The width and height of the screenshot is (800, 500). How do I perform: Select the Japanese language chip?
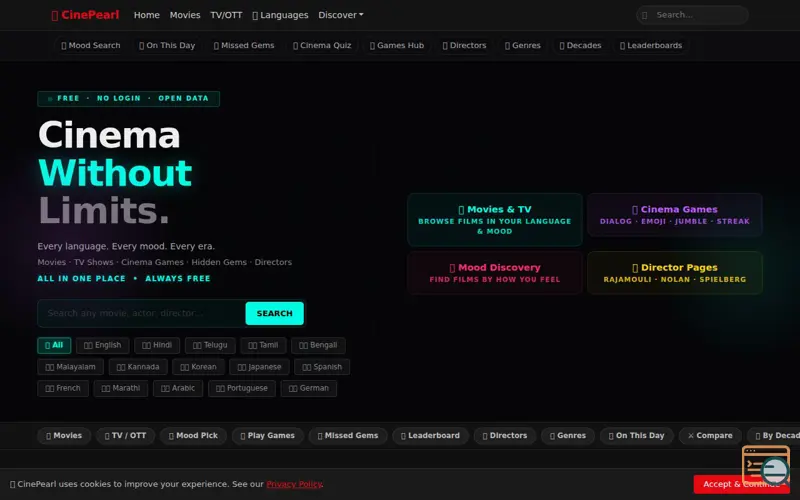click(x=259, y=367)
